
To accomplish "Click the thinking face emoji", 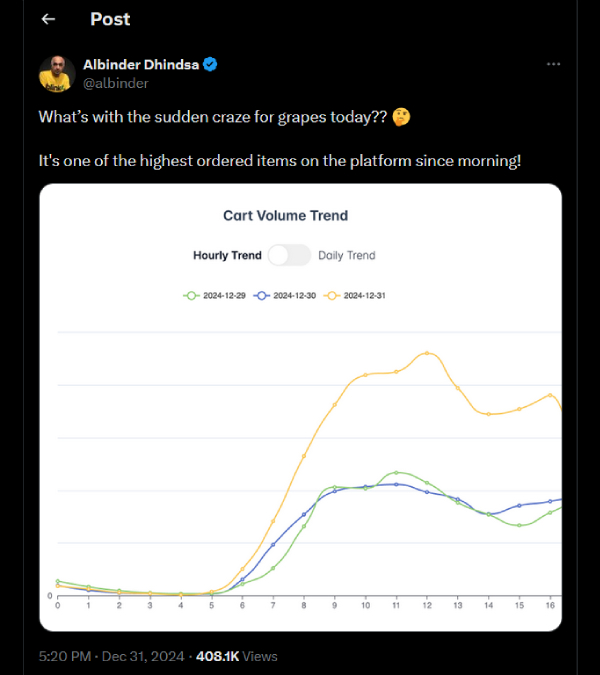I will tap(402, 117).
